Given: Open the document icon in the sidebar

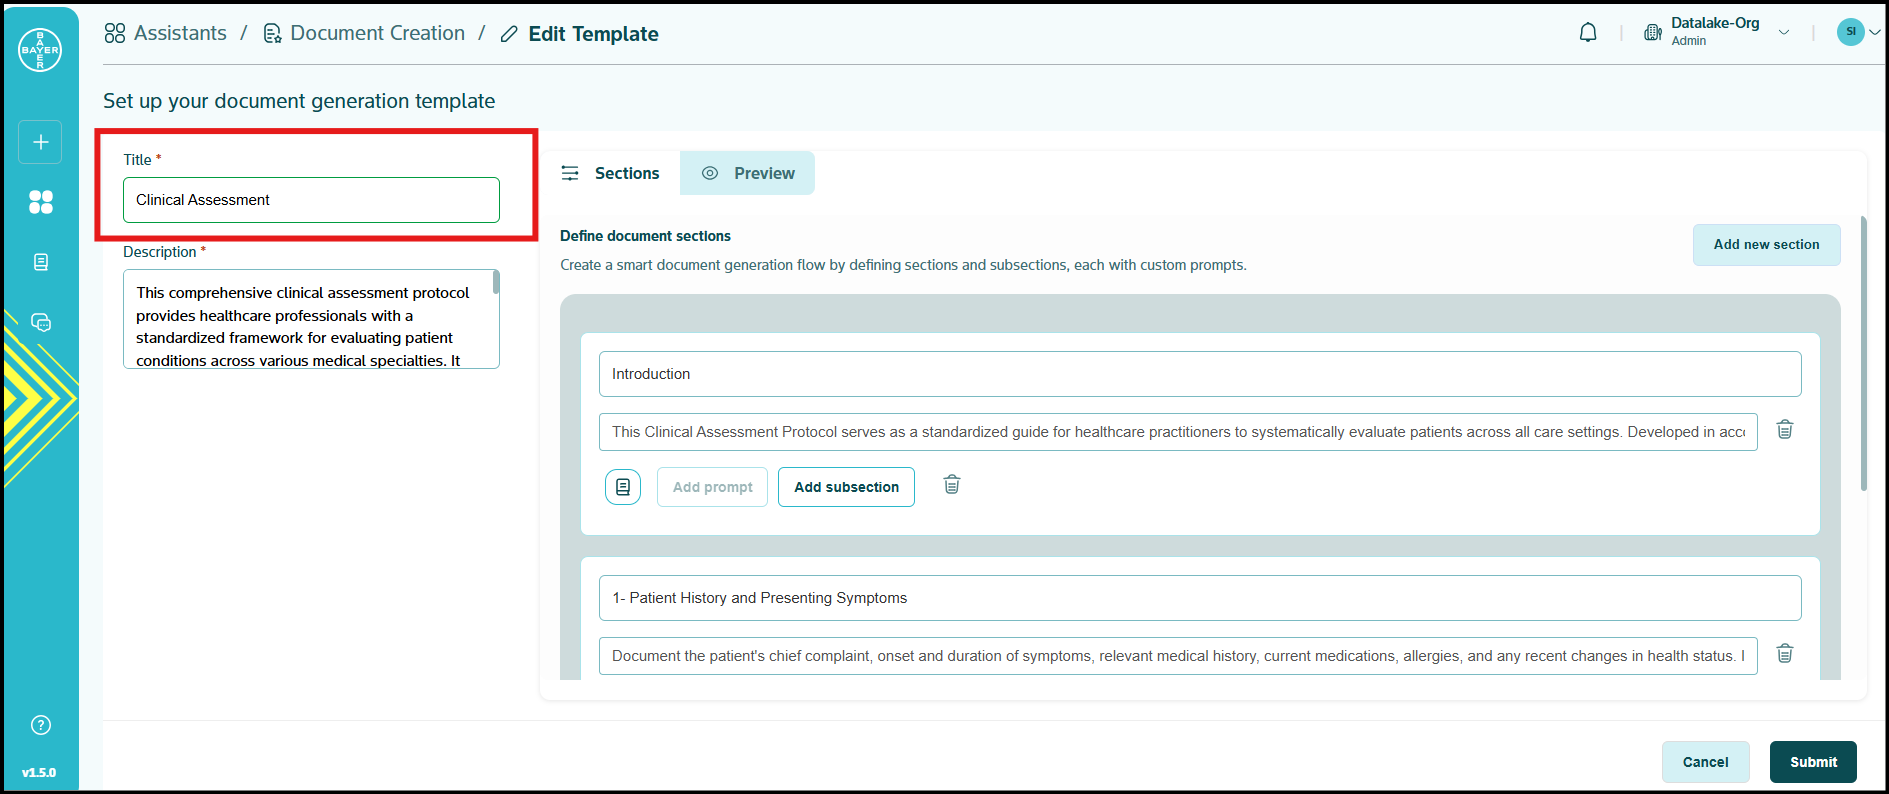Looking at the screenshot, I should (x=40, y=262).
